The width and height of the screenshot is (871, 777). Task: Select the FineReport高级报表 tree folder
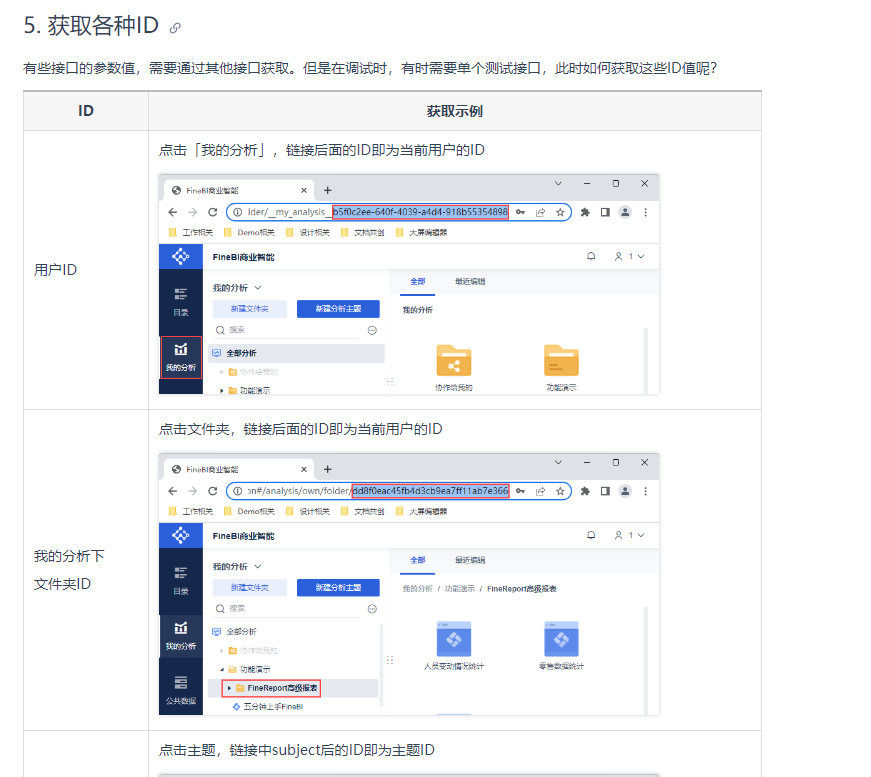pyautogui.click(x=282, y=688)
